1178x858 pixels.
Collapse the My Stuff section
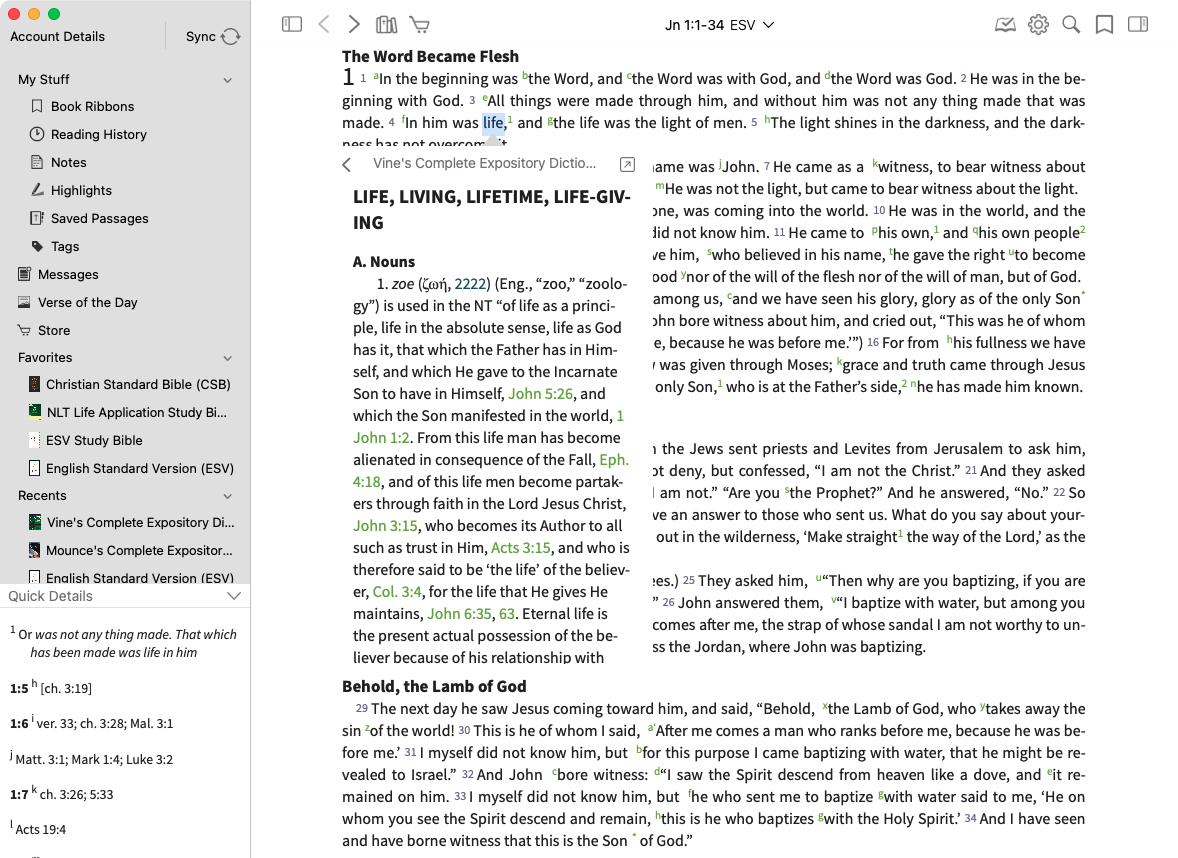click(228, 80)
